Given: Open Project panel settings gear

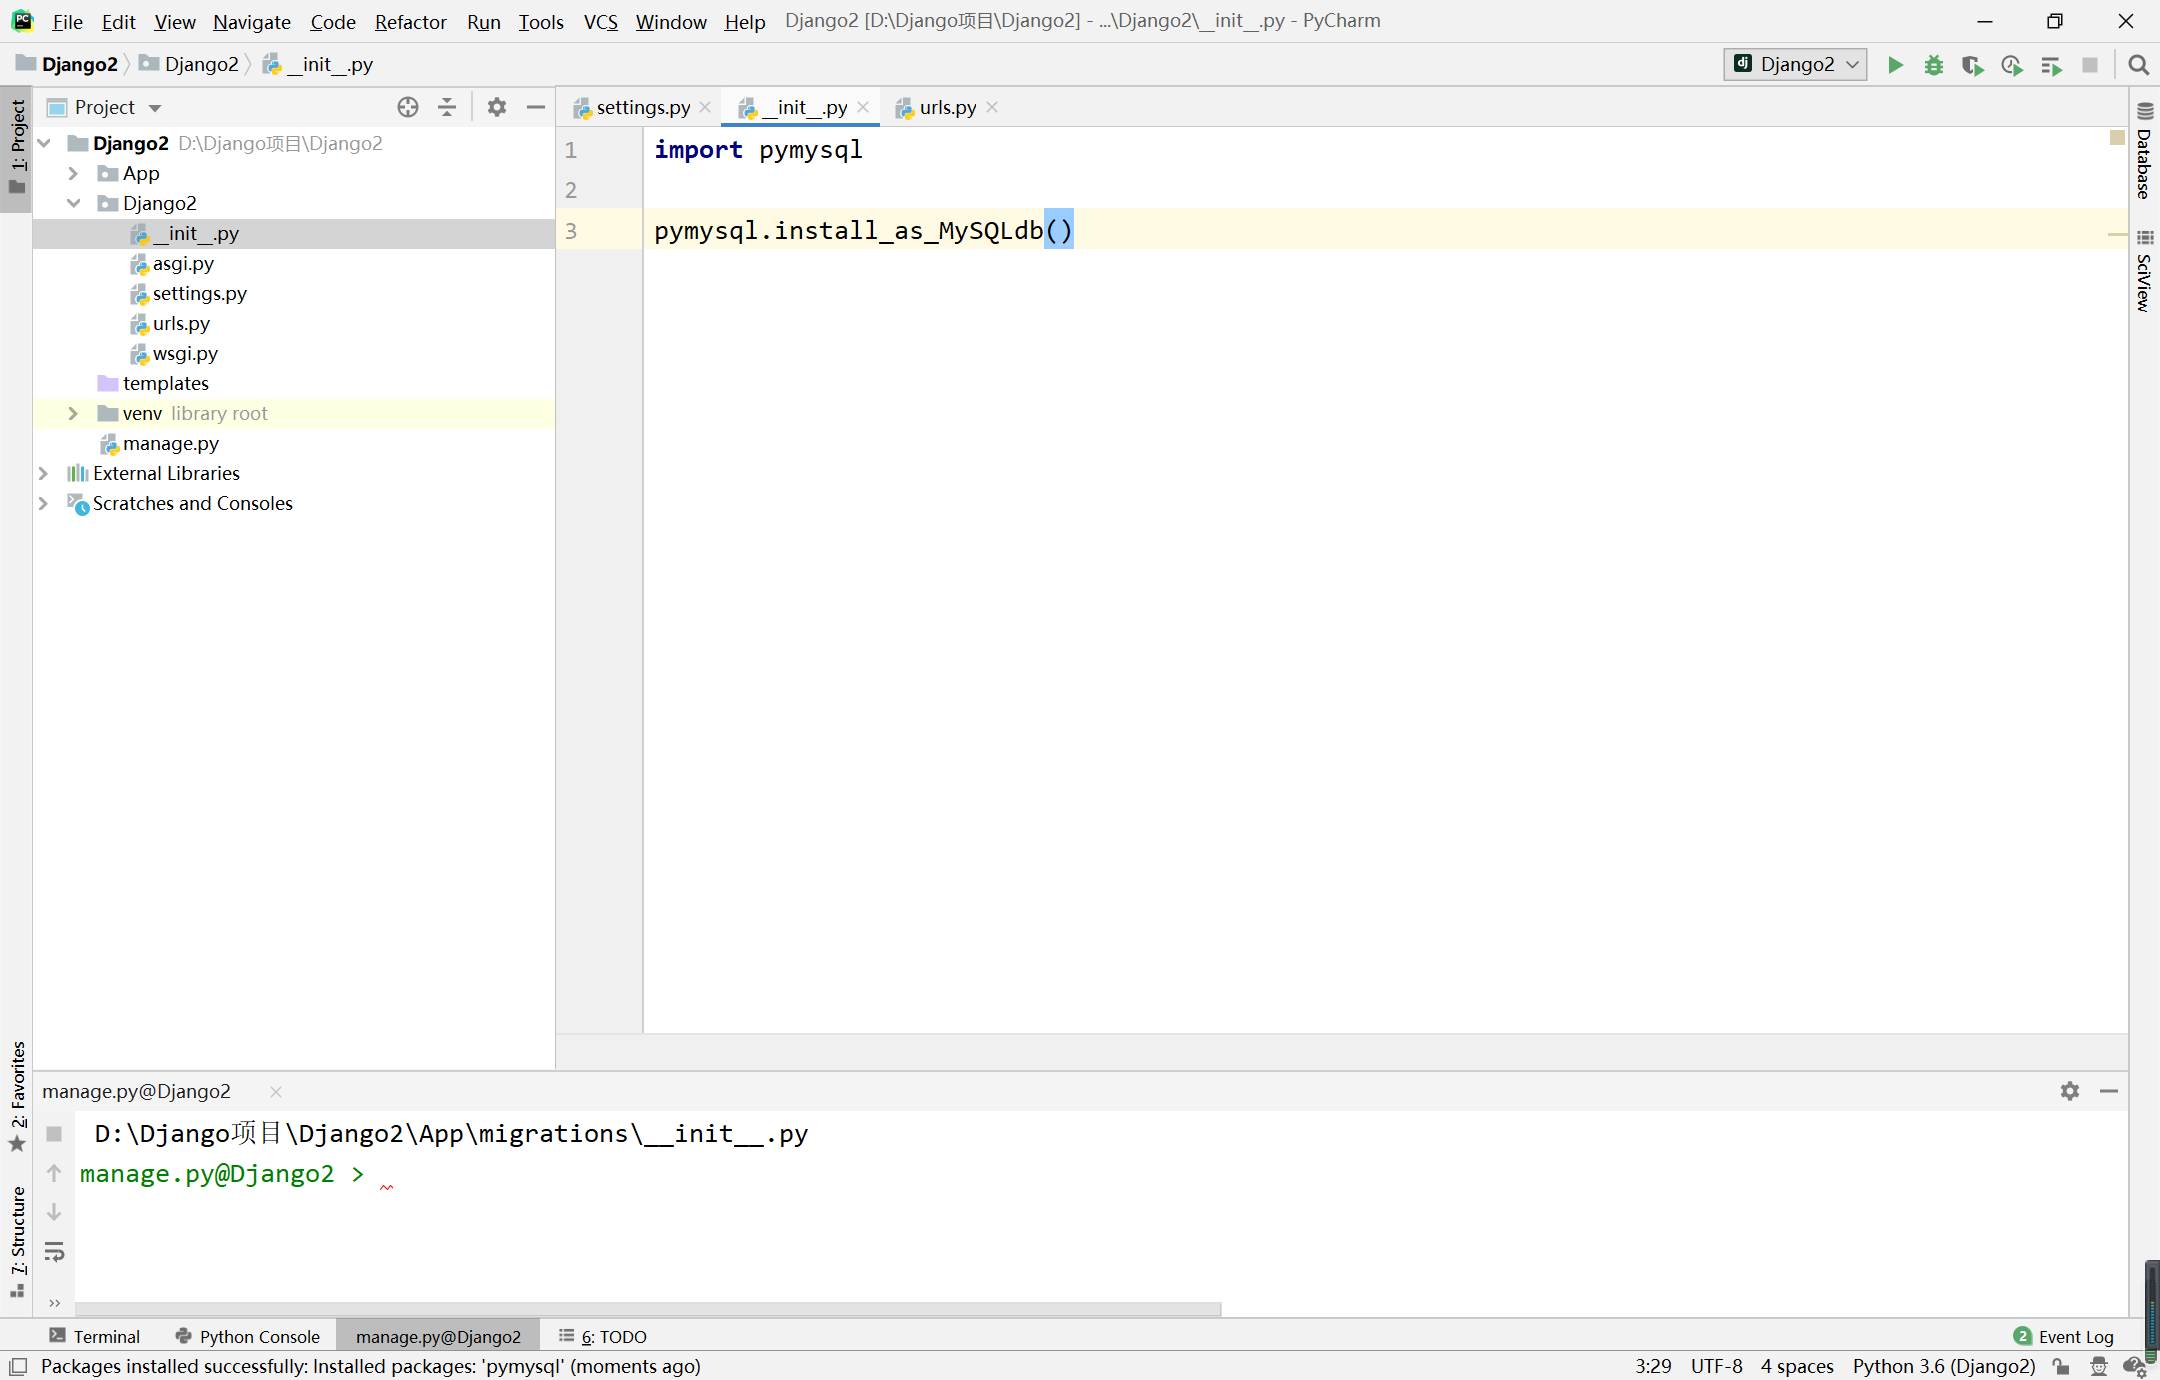Looking at the screenshot, I should tap(497, 107).
